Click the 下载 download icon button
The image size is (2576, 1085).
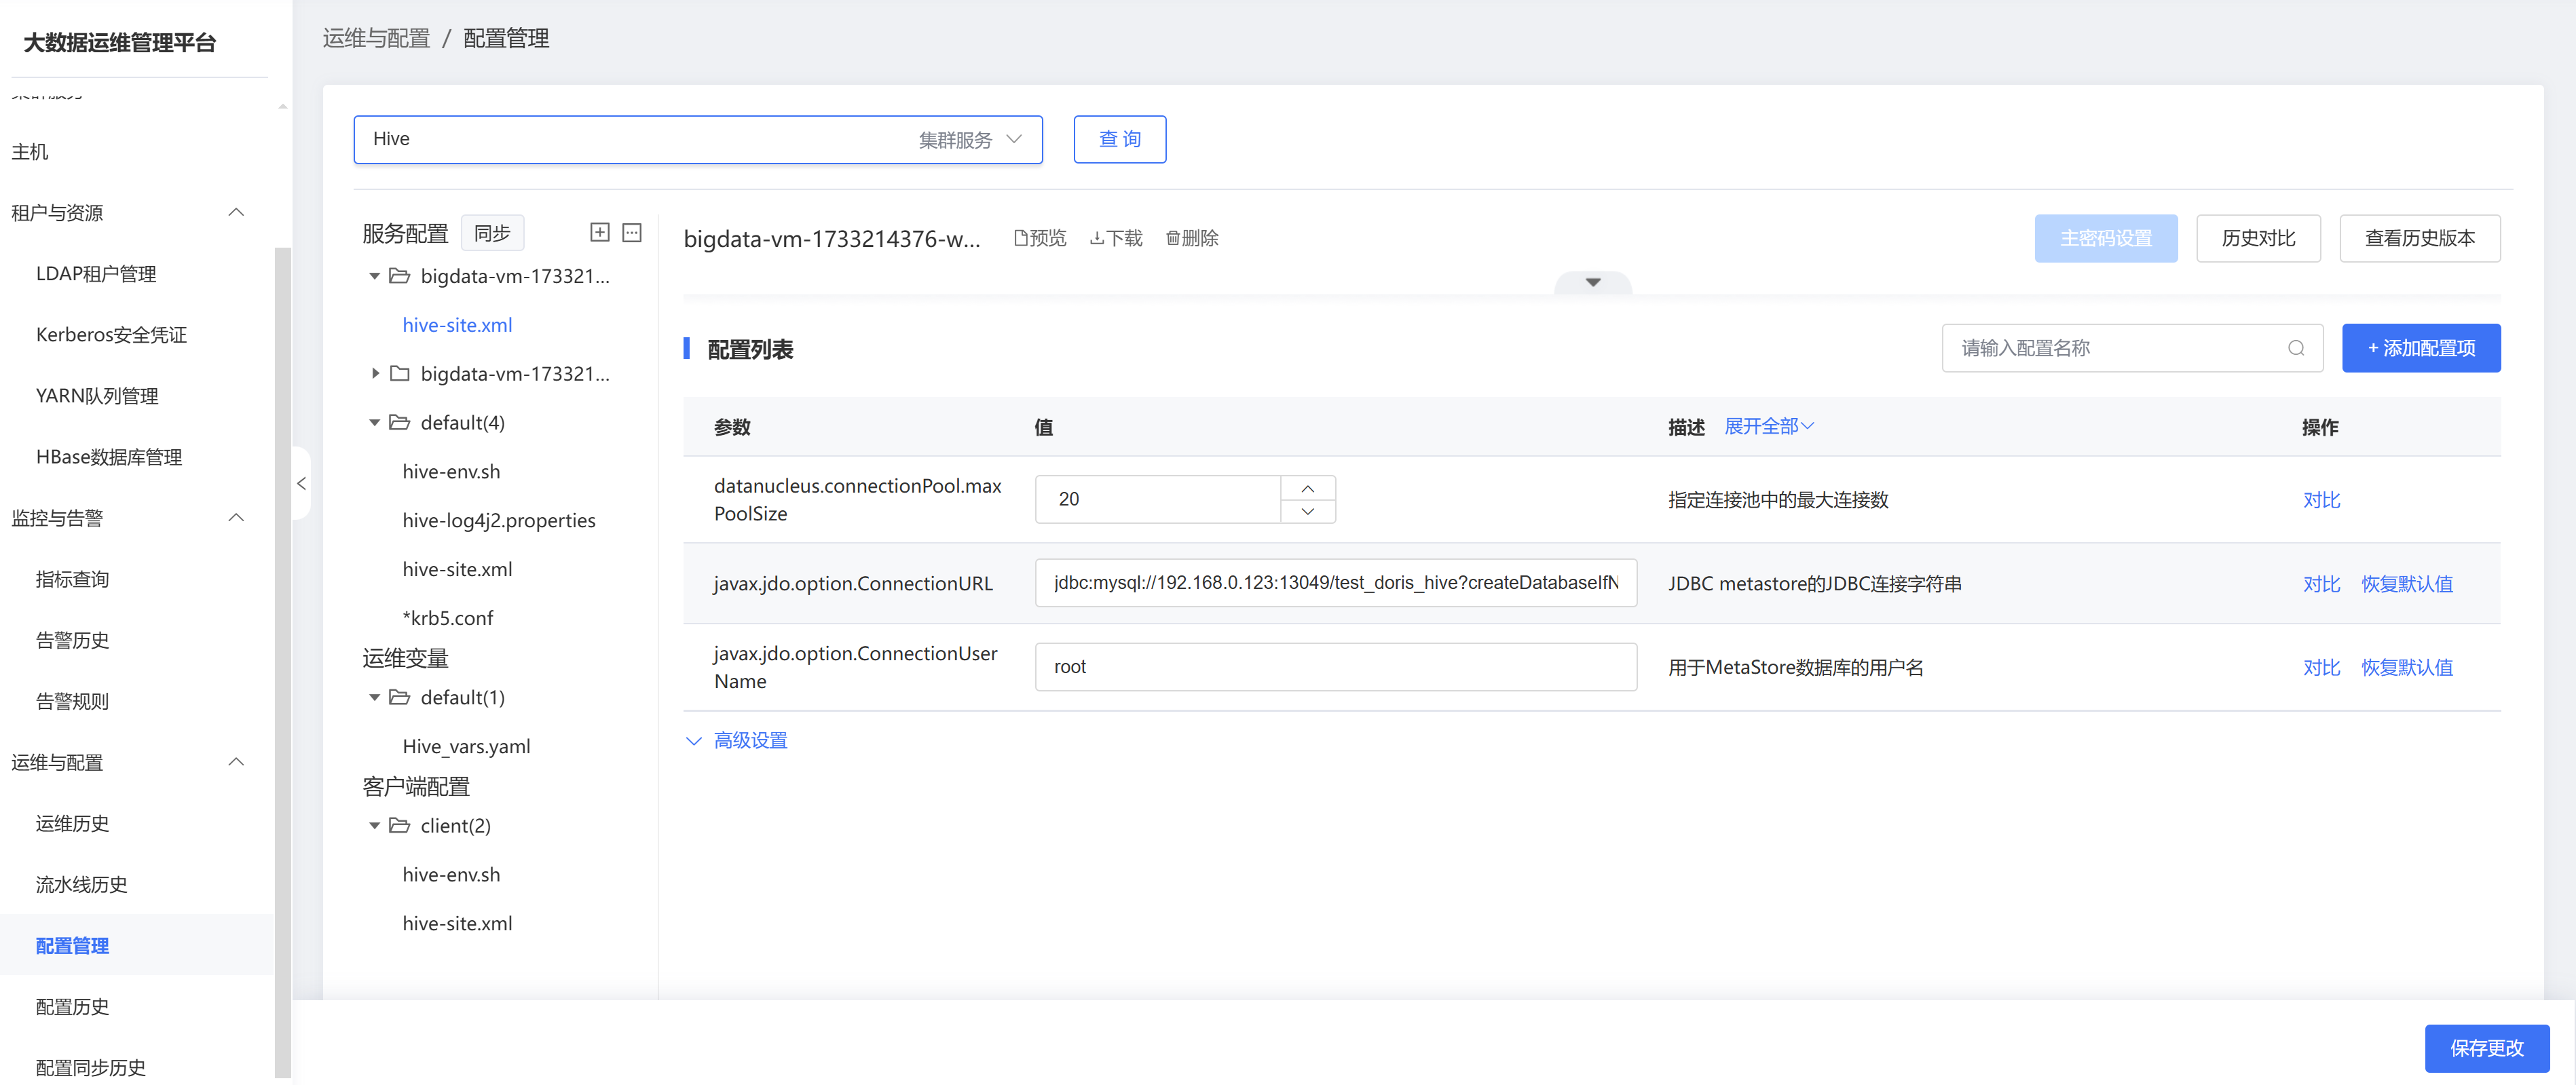tap(1116, 238)
